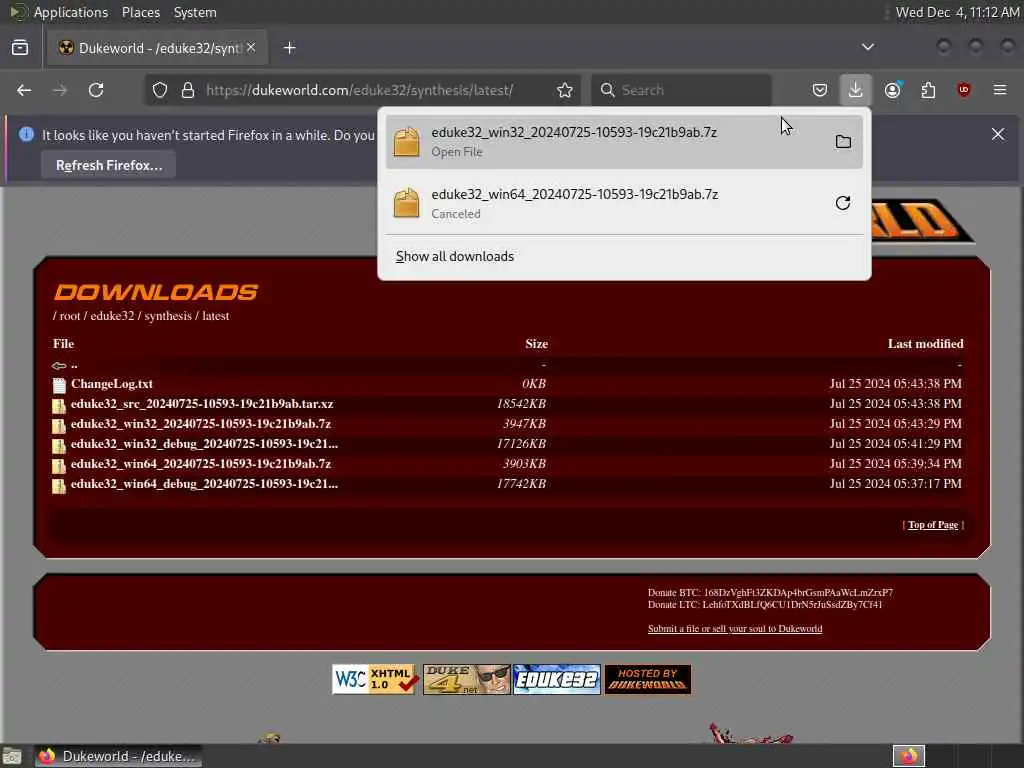
Task: Retry the canceled win64 download
Action: point(843,203)
